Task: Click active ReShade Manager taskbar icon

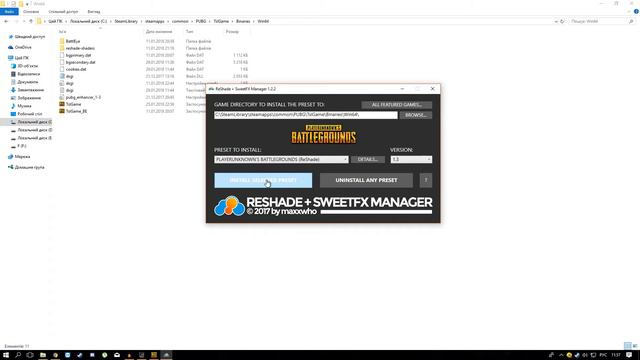Action: (166, 355)
